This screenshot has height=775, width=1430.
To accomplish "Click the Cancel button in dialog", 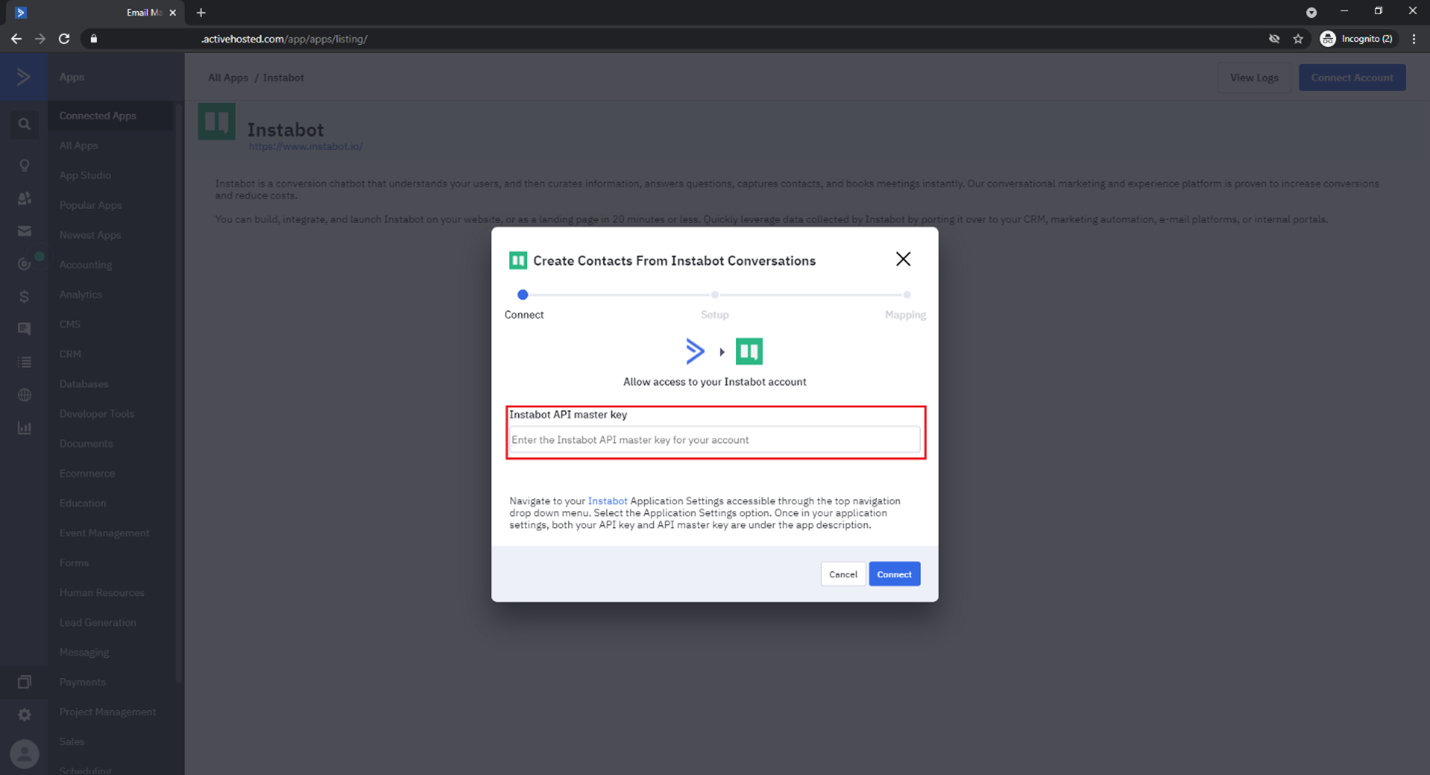I will [843, 574].
